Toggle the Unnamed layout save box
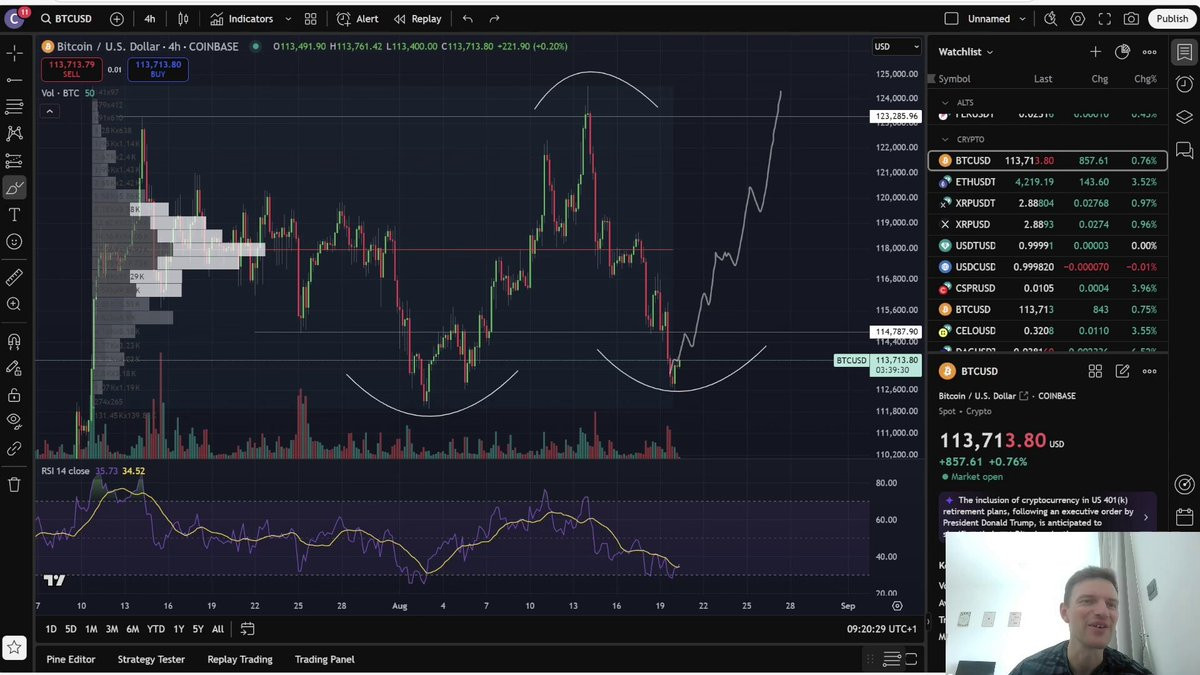This screenshot has width=1200, height=675. pyautogui.click(x=951, y=19)
